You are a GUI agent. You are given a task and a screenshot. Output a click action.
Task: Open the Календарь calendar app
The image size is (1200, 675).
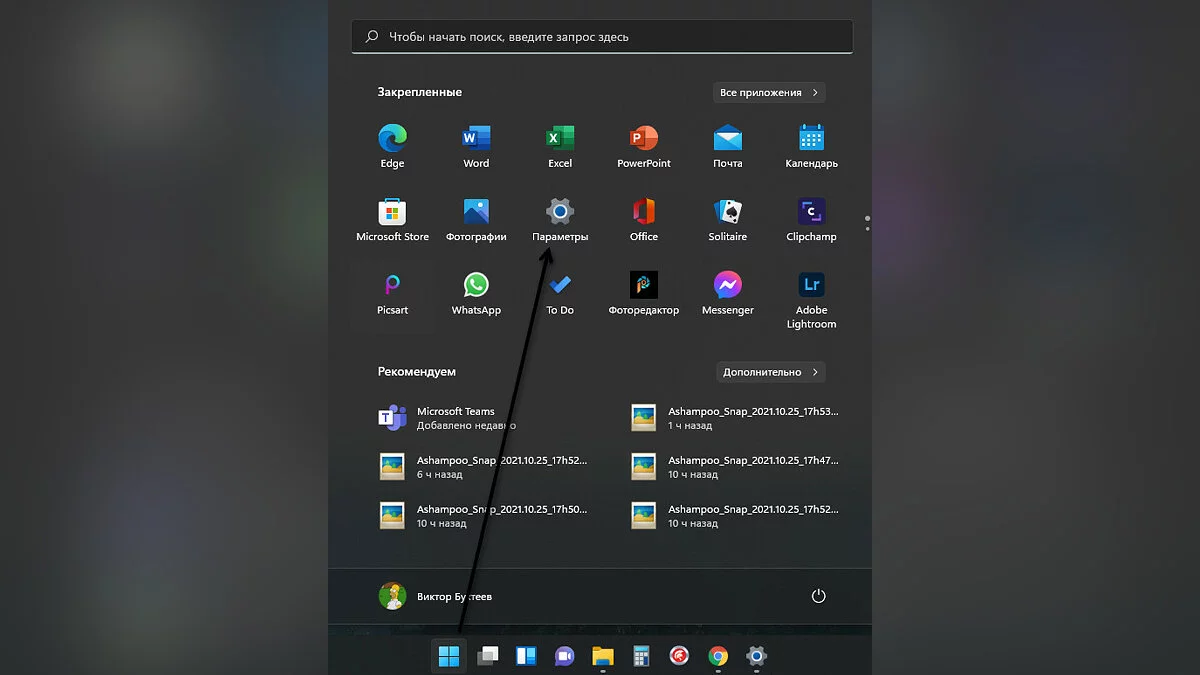point(812,147)
